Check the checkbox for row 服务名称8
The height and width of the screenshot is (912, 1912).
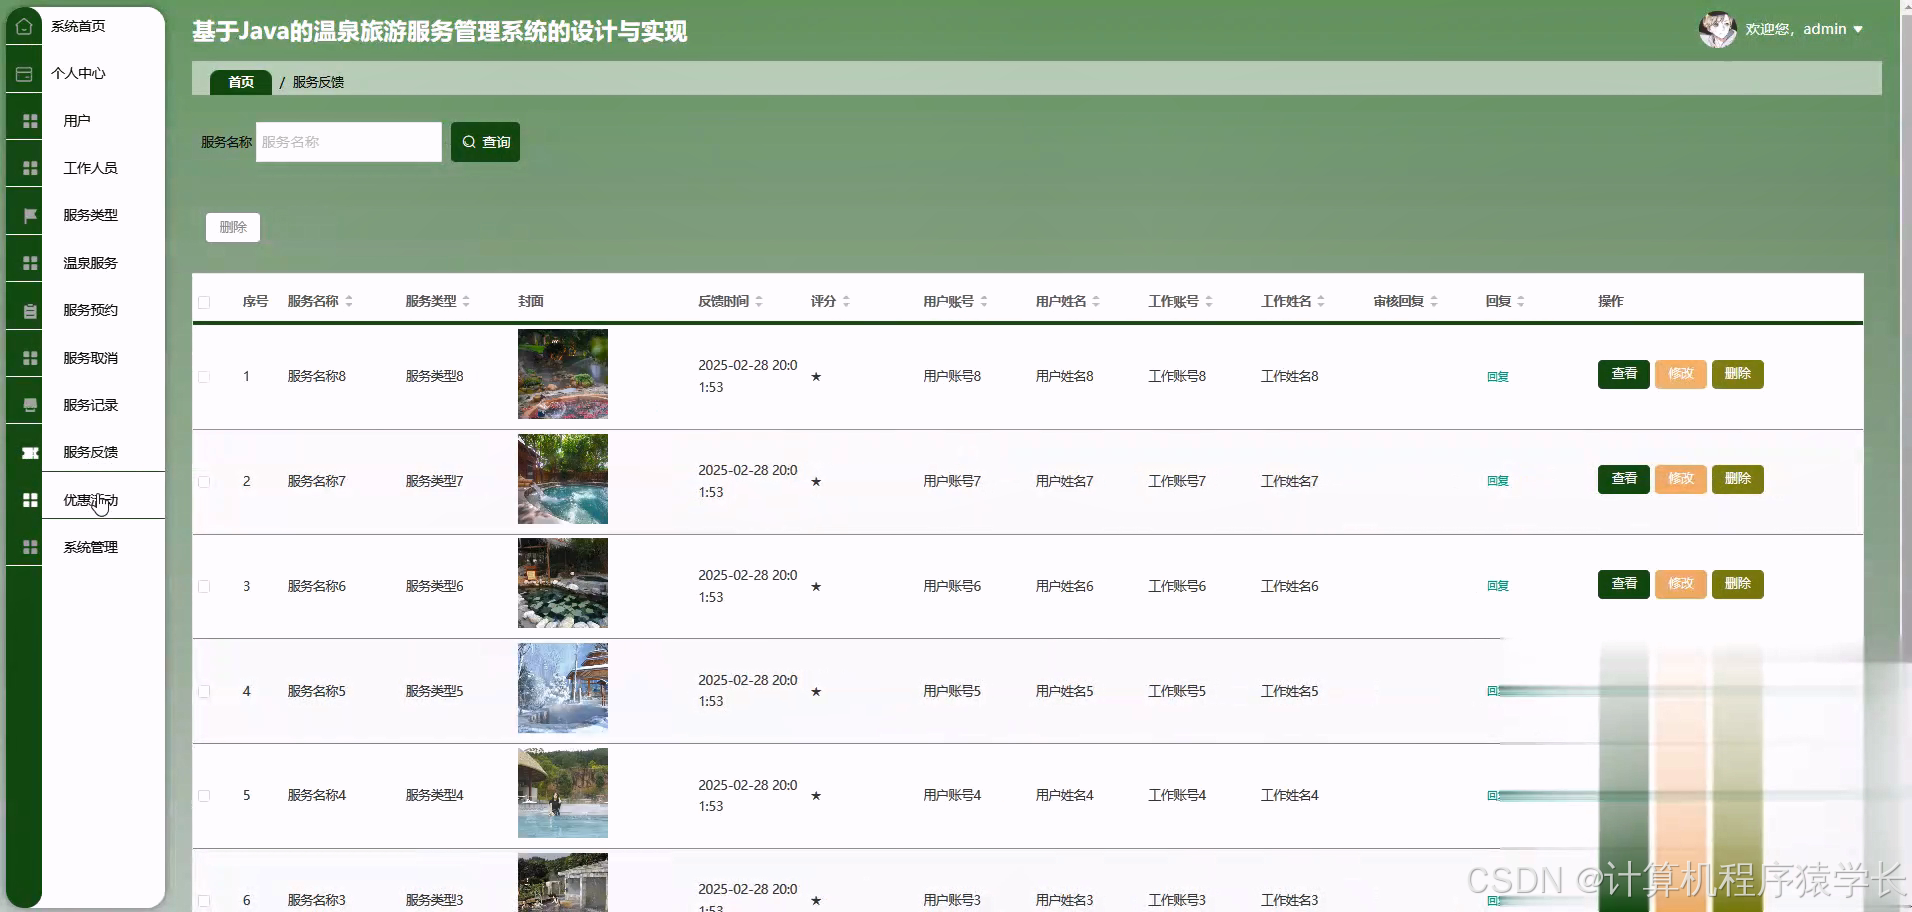204,377
